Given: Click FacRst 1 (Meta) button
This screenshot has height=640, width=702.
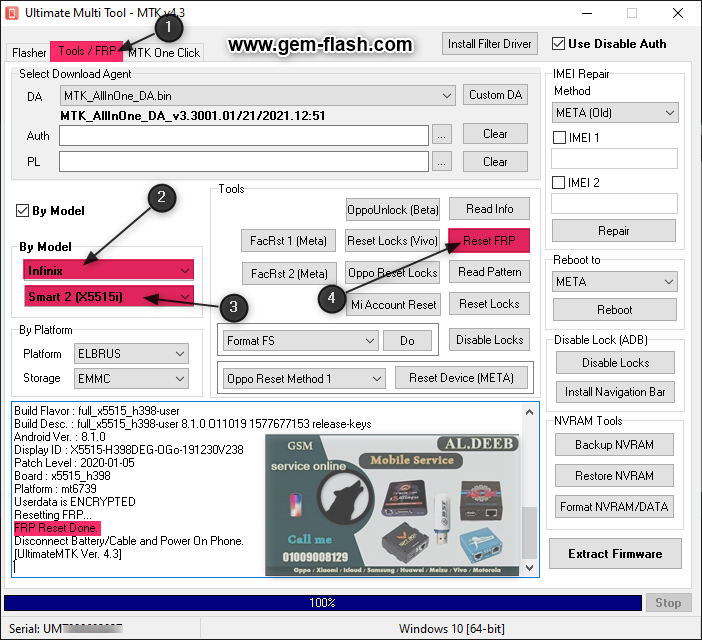Looking at the screenshot, I should tap(288, 241).
